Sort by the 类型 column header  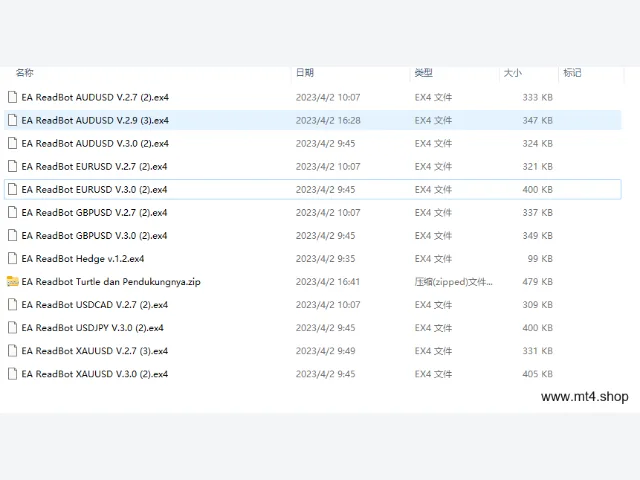click(423, 73)
